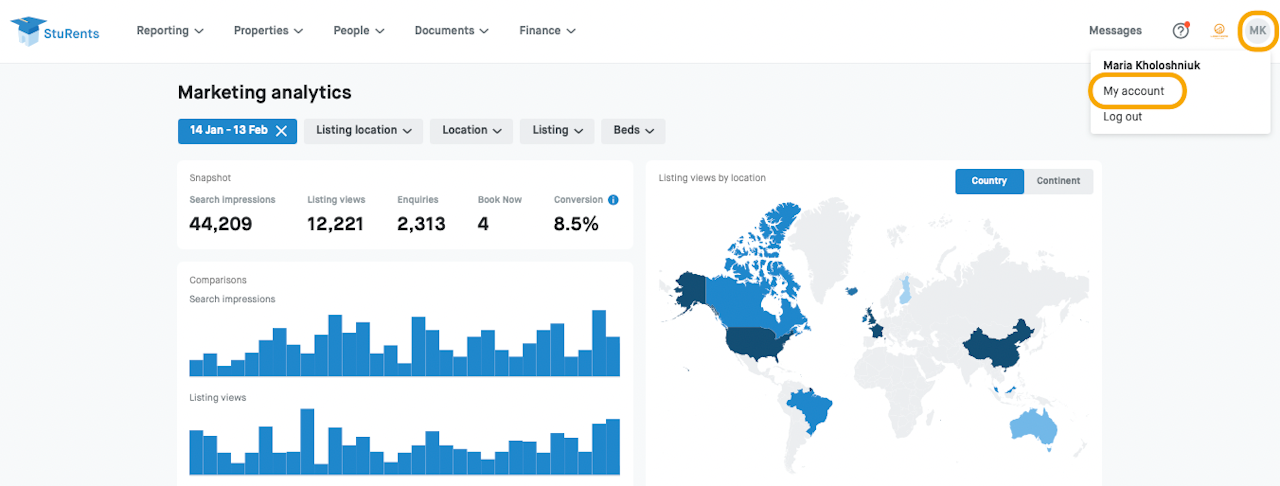Click the Conversion info icon

click(x=613, y=200)
